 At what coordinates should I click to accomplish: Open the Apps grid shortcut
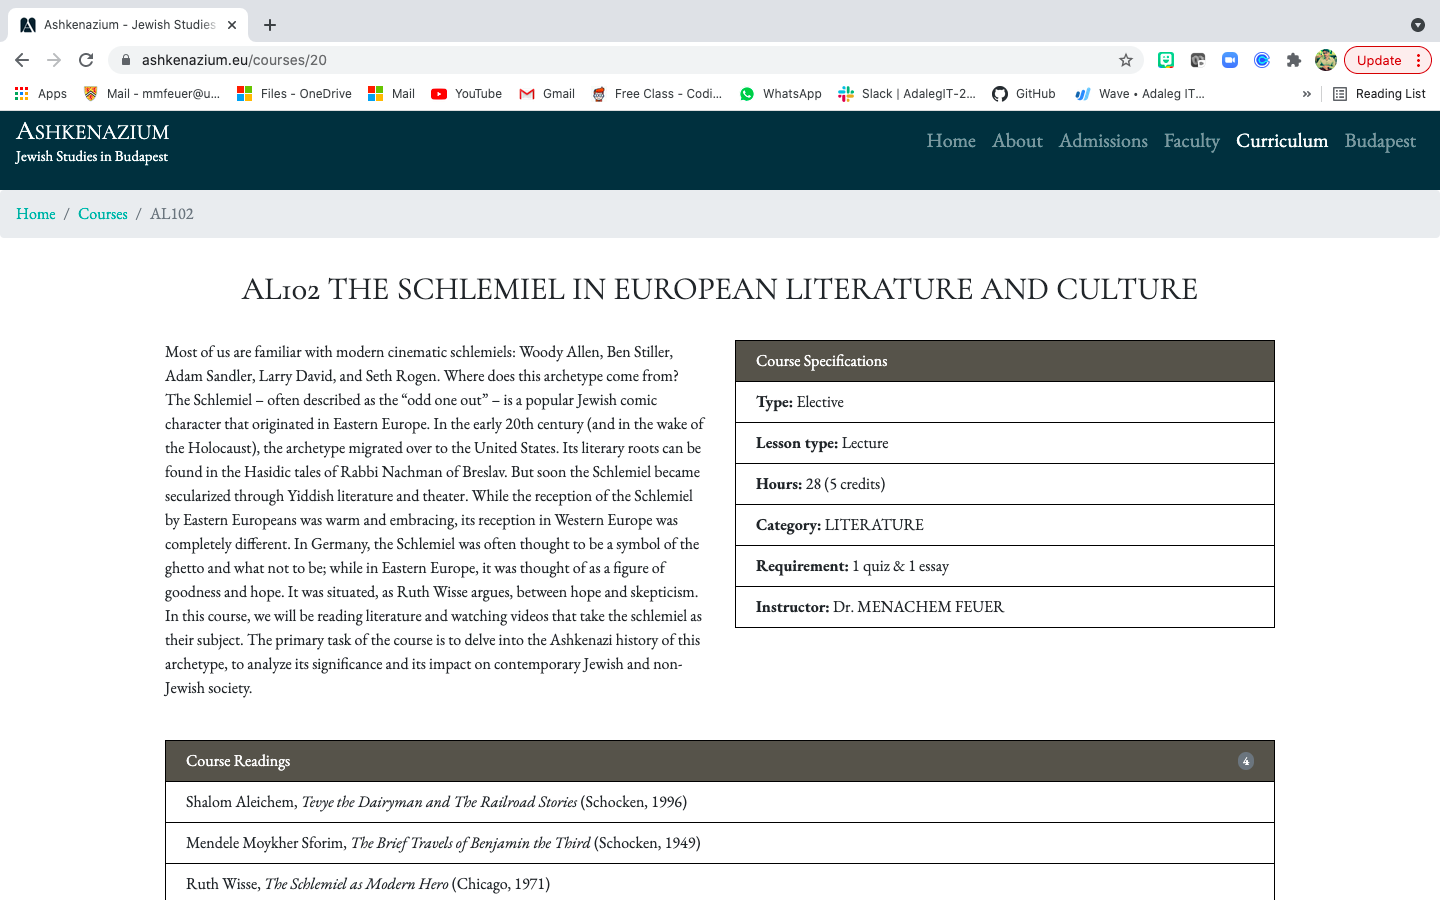tap(41, 94)
